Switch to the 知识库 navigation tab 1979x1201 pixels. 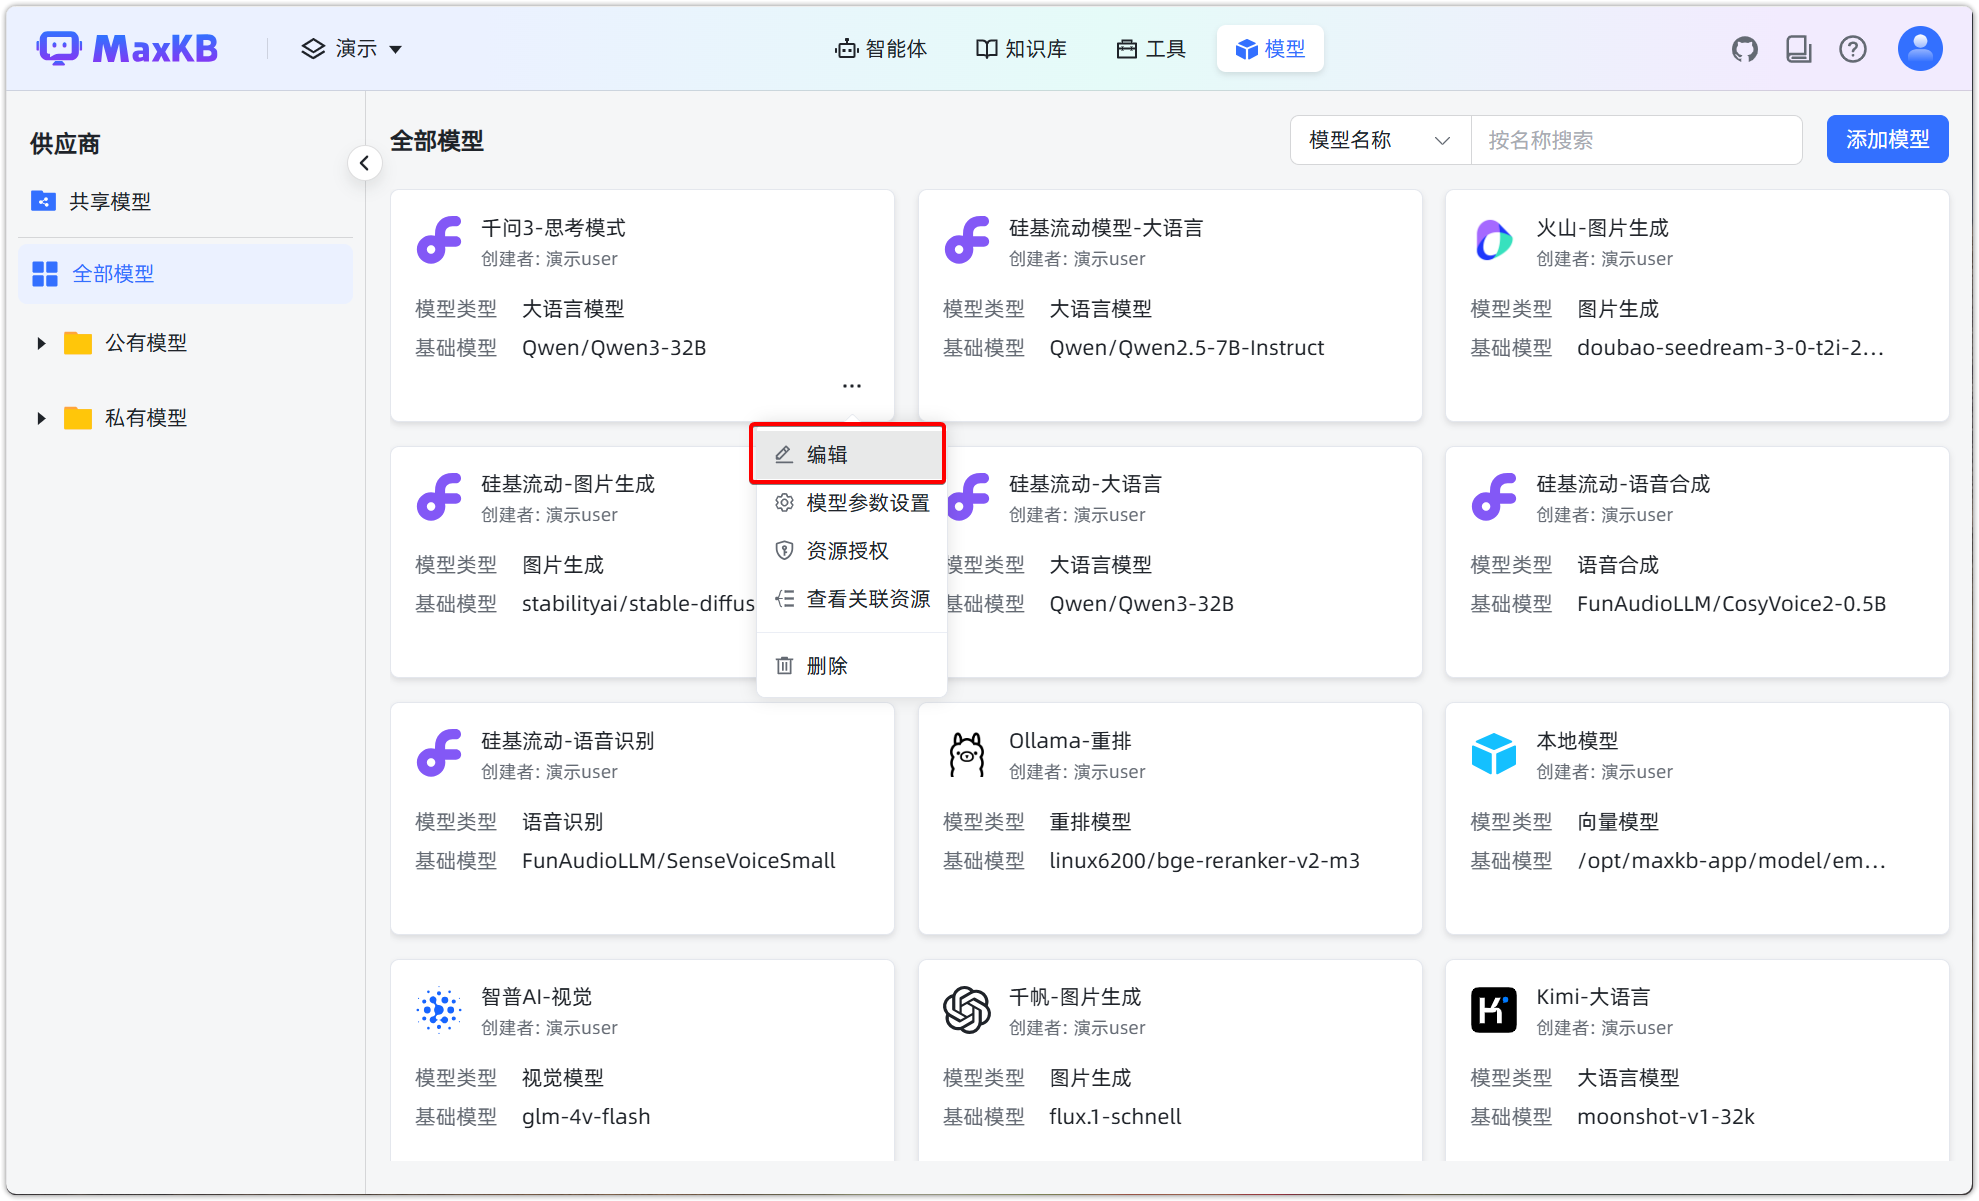tap(1020, 47)
